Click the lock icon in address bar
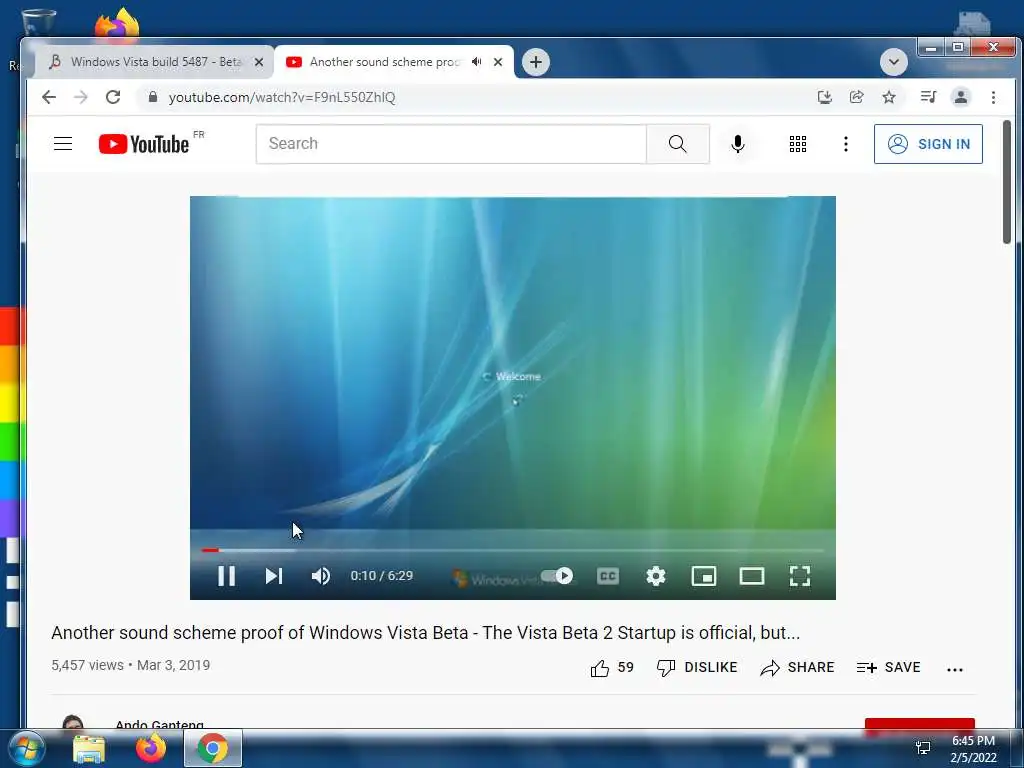This screenshot has height=768, width=1024. coord(153,97)
